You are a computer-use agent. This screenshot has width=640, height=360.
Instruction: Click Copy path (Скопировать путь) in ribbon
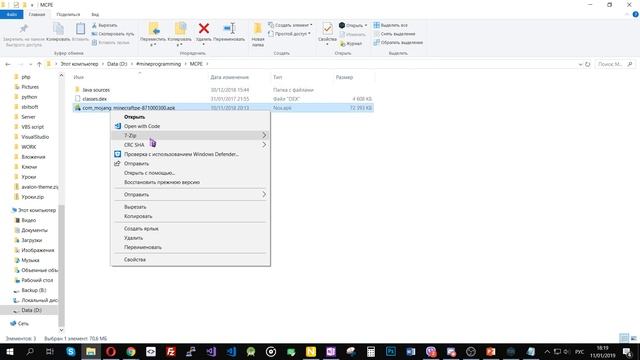(x=113, y=34)
